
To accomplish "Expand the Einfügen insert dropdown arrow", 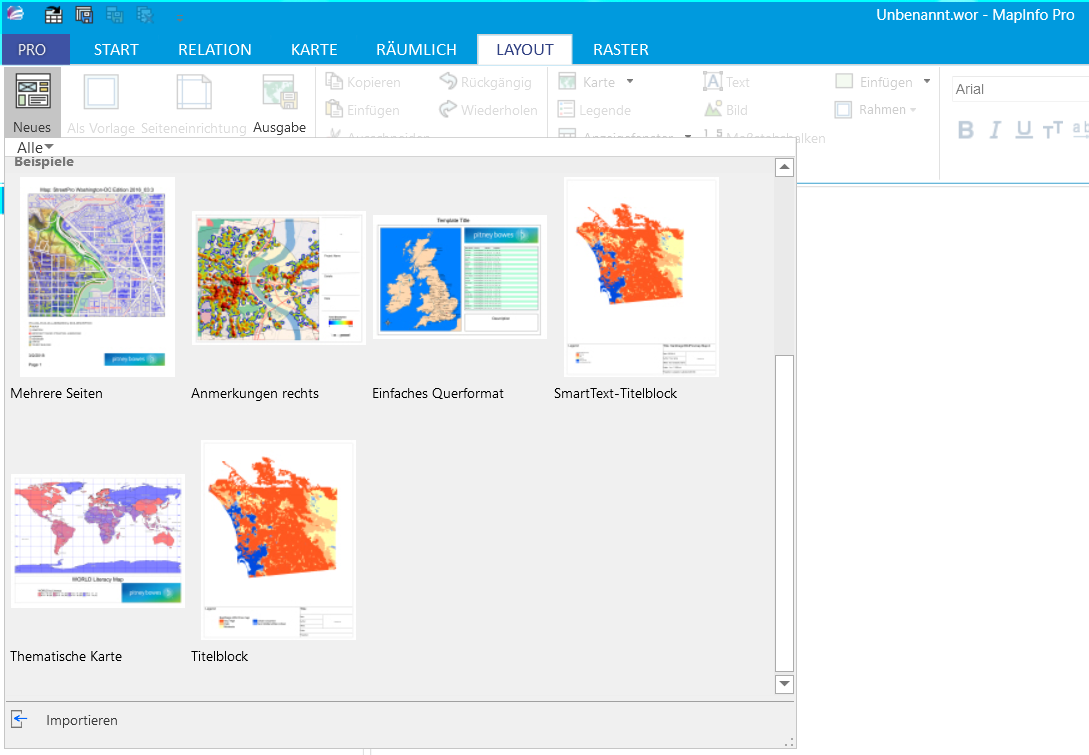I will click(926, 81).
